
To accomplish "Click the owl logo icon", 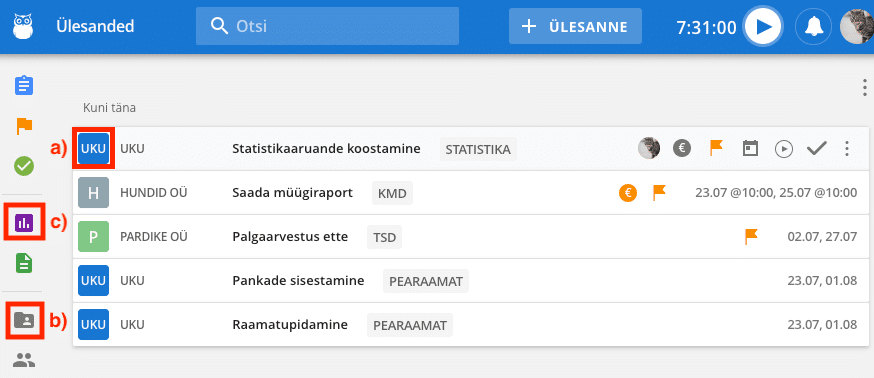I will tap(23, 26).
